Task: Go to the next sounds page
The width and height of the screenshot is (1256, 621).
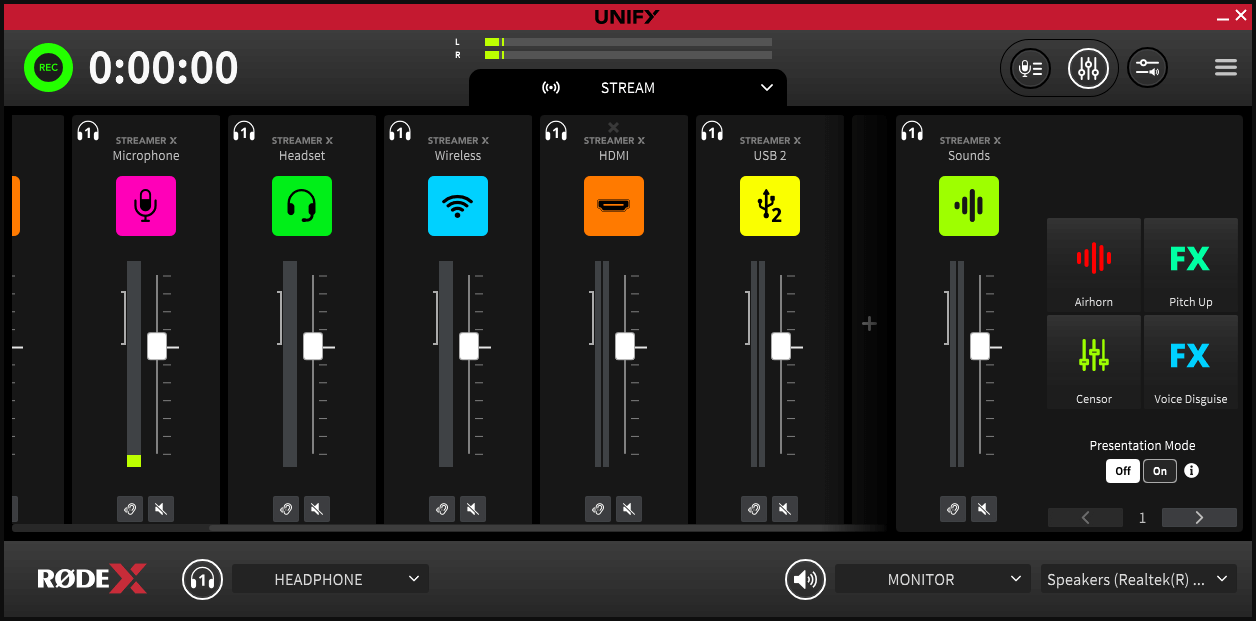Action: tap(1198, 517)
